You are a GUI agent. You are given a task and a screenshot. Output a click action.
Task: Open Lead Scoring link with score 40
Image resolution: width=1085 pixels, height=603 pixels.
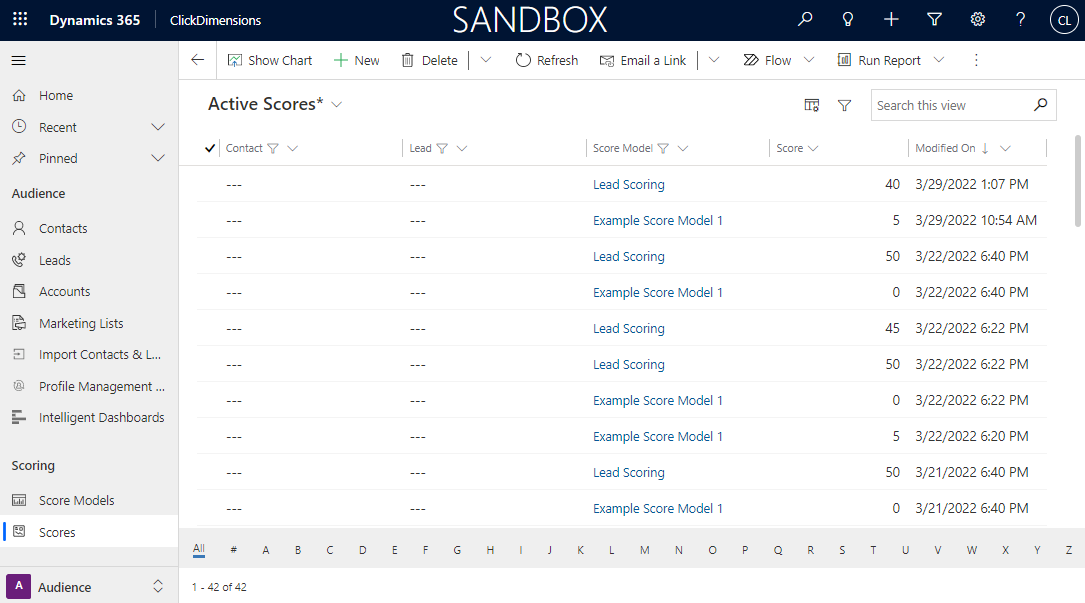[628, 185]
